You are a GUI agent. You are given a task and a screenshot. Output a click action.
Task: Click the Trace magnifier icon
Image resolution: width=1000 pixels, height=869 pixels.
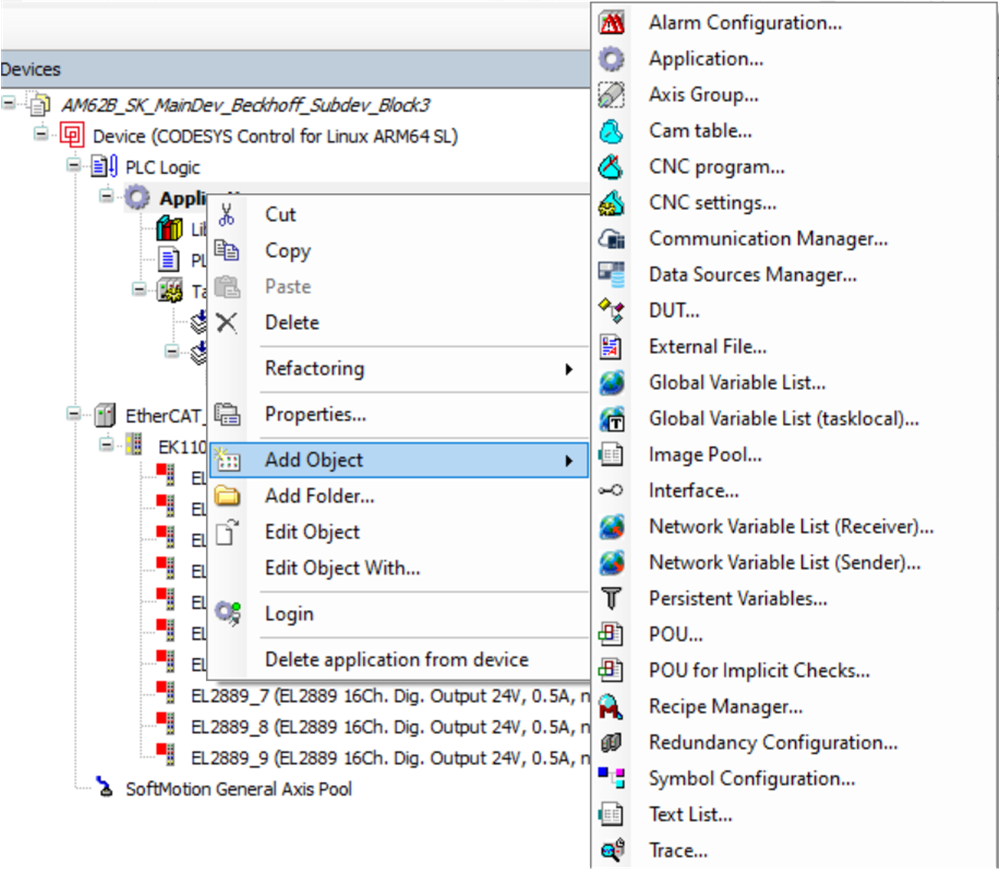[612, 851]
